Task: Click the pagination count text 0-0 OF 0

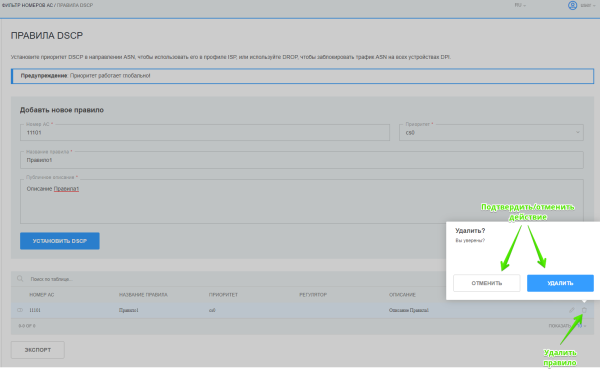Action: pyautogui.click(x=27, y=326)
